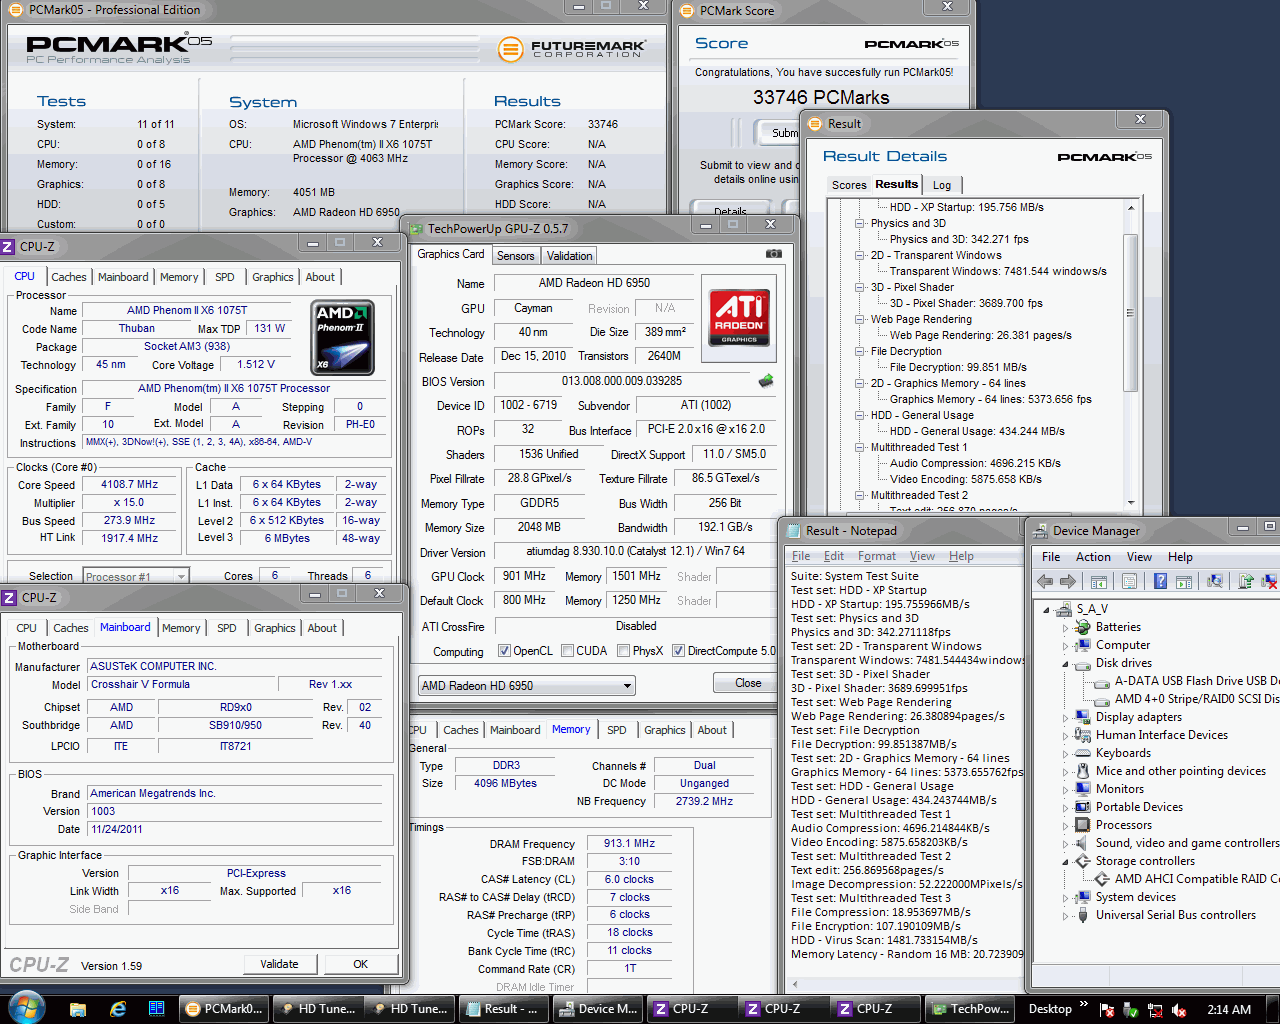The image size is (1280, 1024).
Task: Click the network tray icon
Action: (1155, 1010)
